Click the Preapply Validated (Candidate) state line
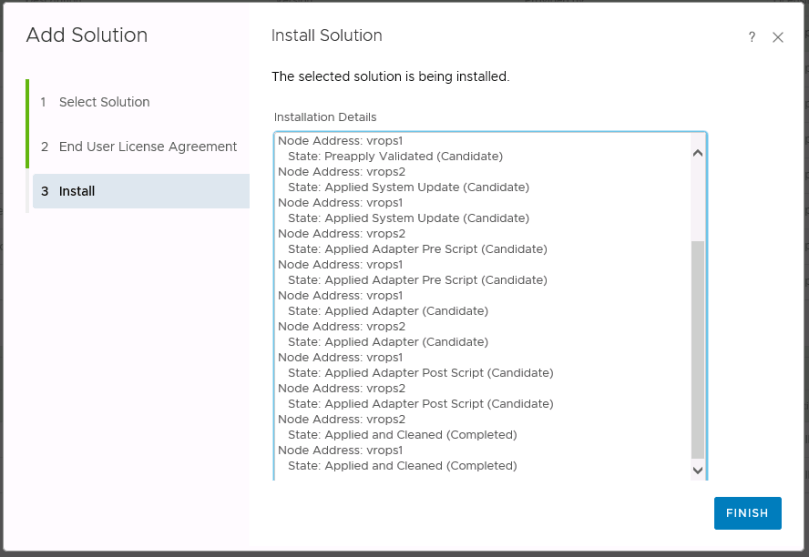The image size is (809, 557). coord(395,156)
